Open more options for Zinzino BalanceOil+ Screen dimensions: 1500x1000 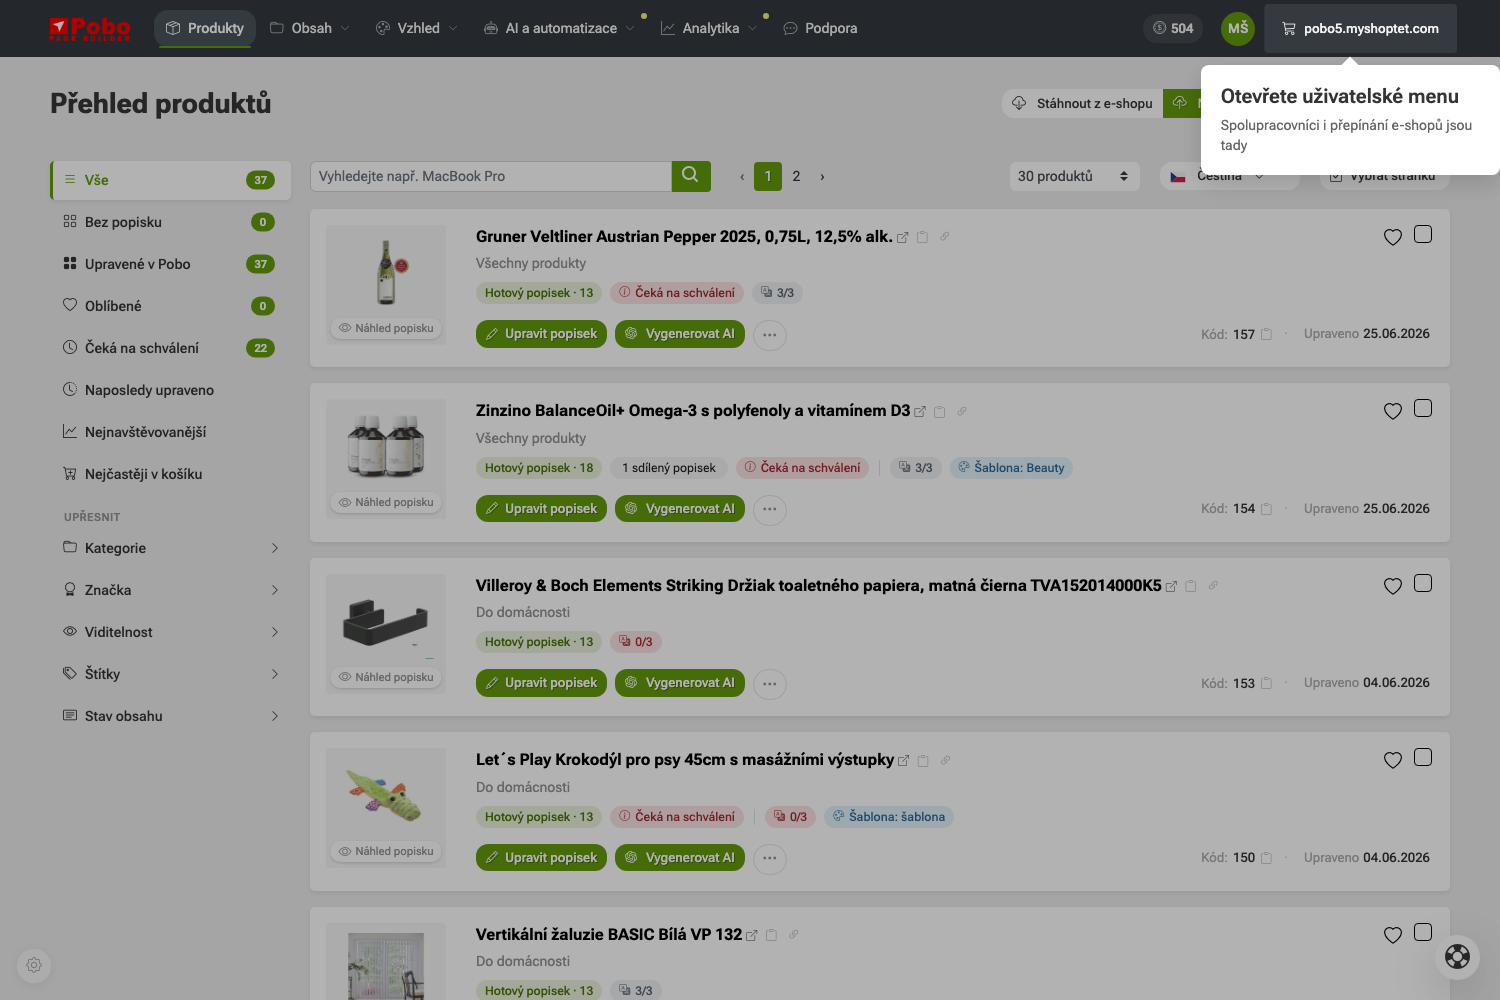[x=770, y=510]
